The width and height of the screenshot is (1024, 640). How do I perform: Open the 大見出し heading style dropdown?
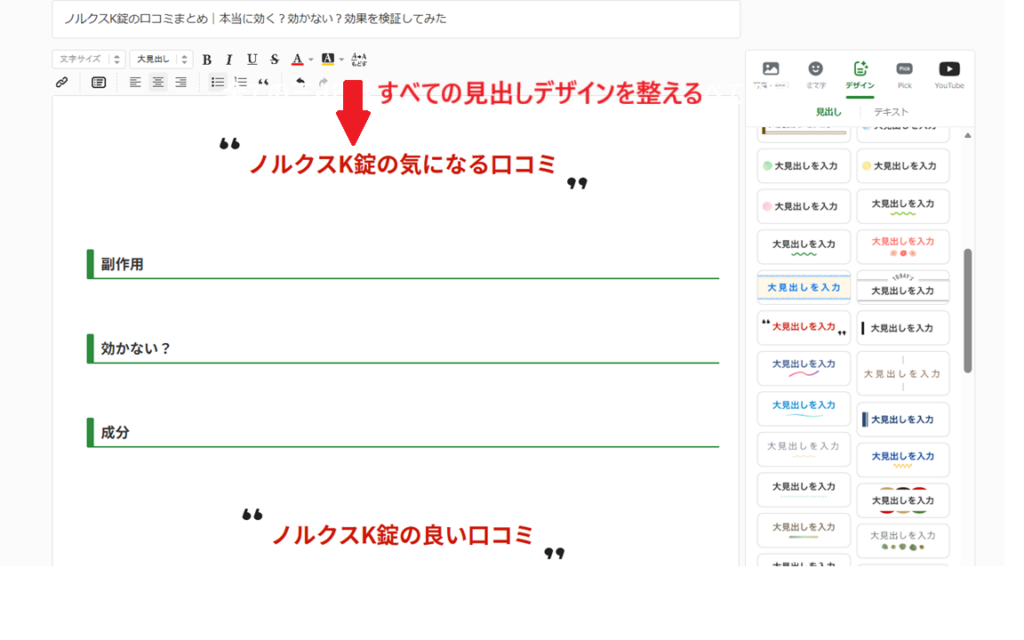161,59
